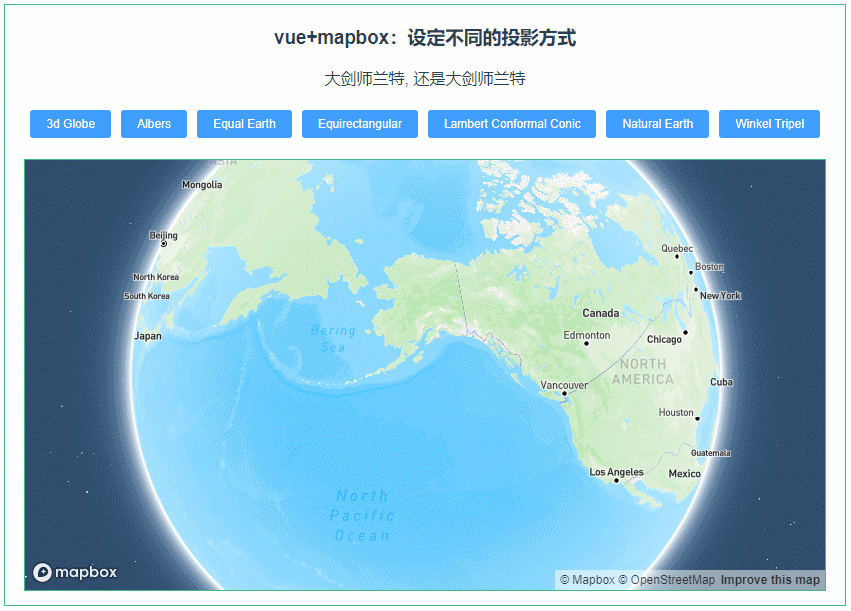Viewport: 851px width, 611px height.
Task: Click the NORTH AMERICA continent label
Action: pos(643,372)
